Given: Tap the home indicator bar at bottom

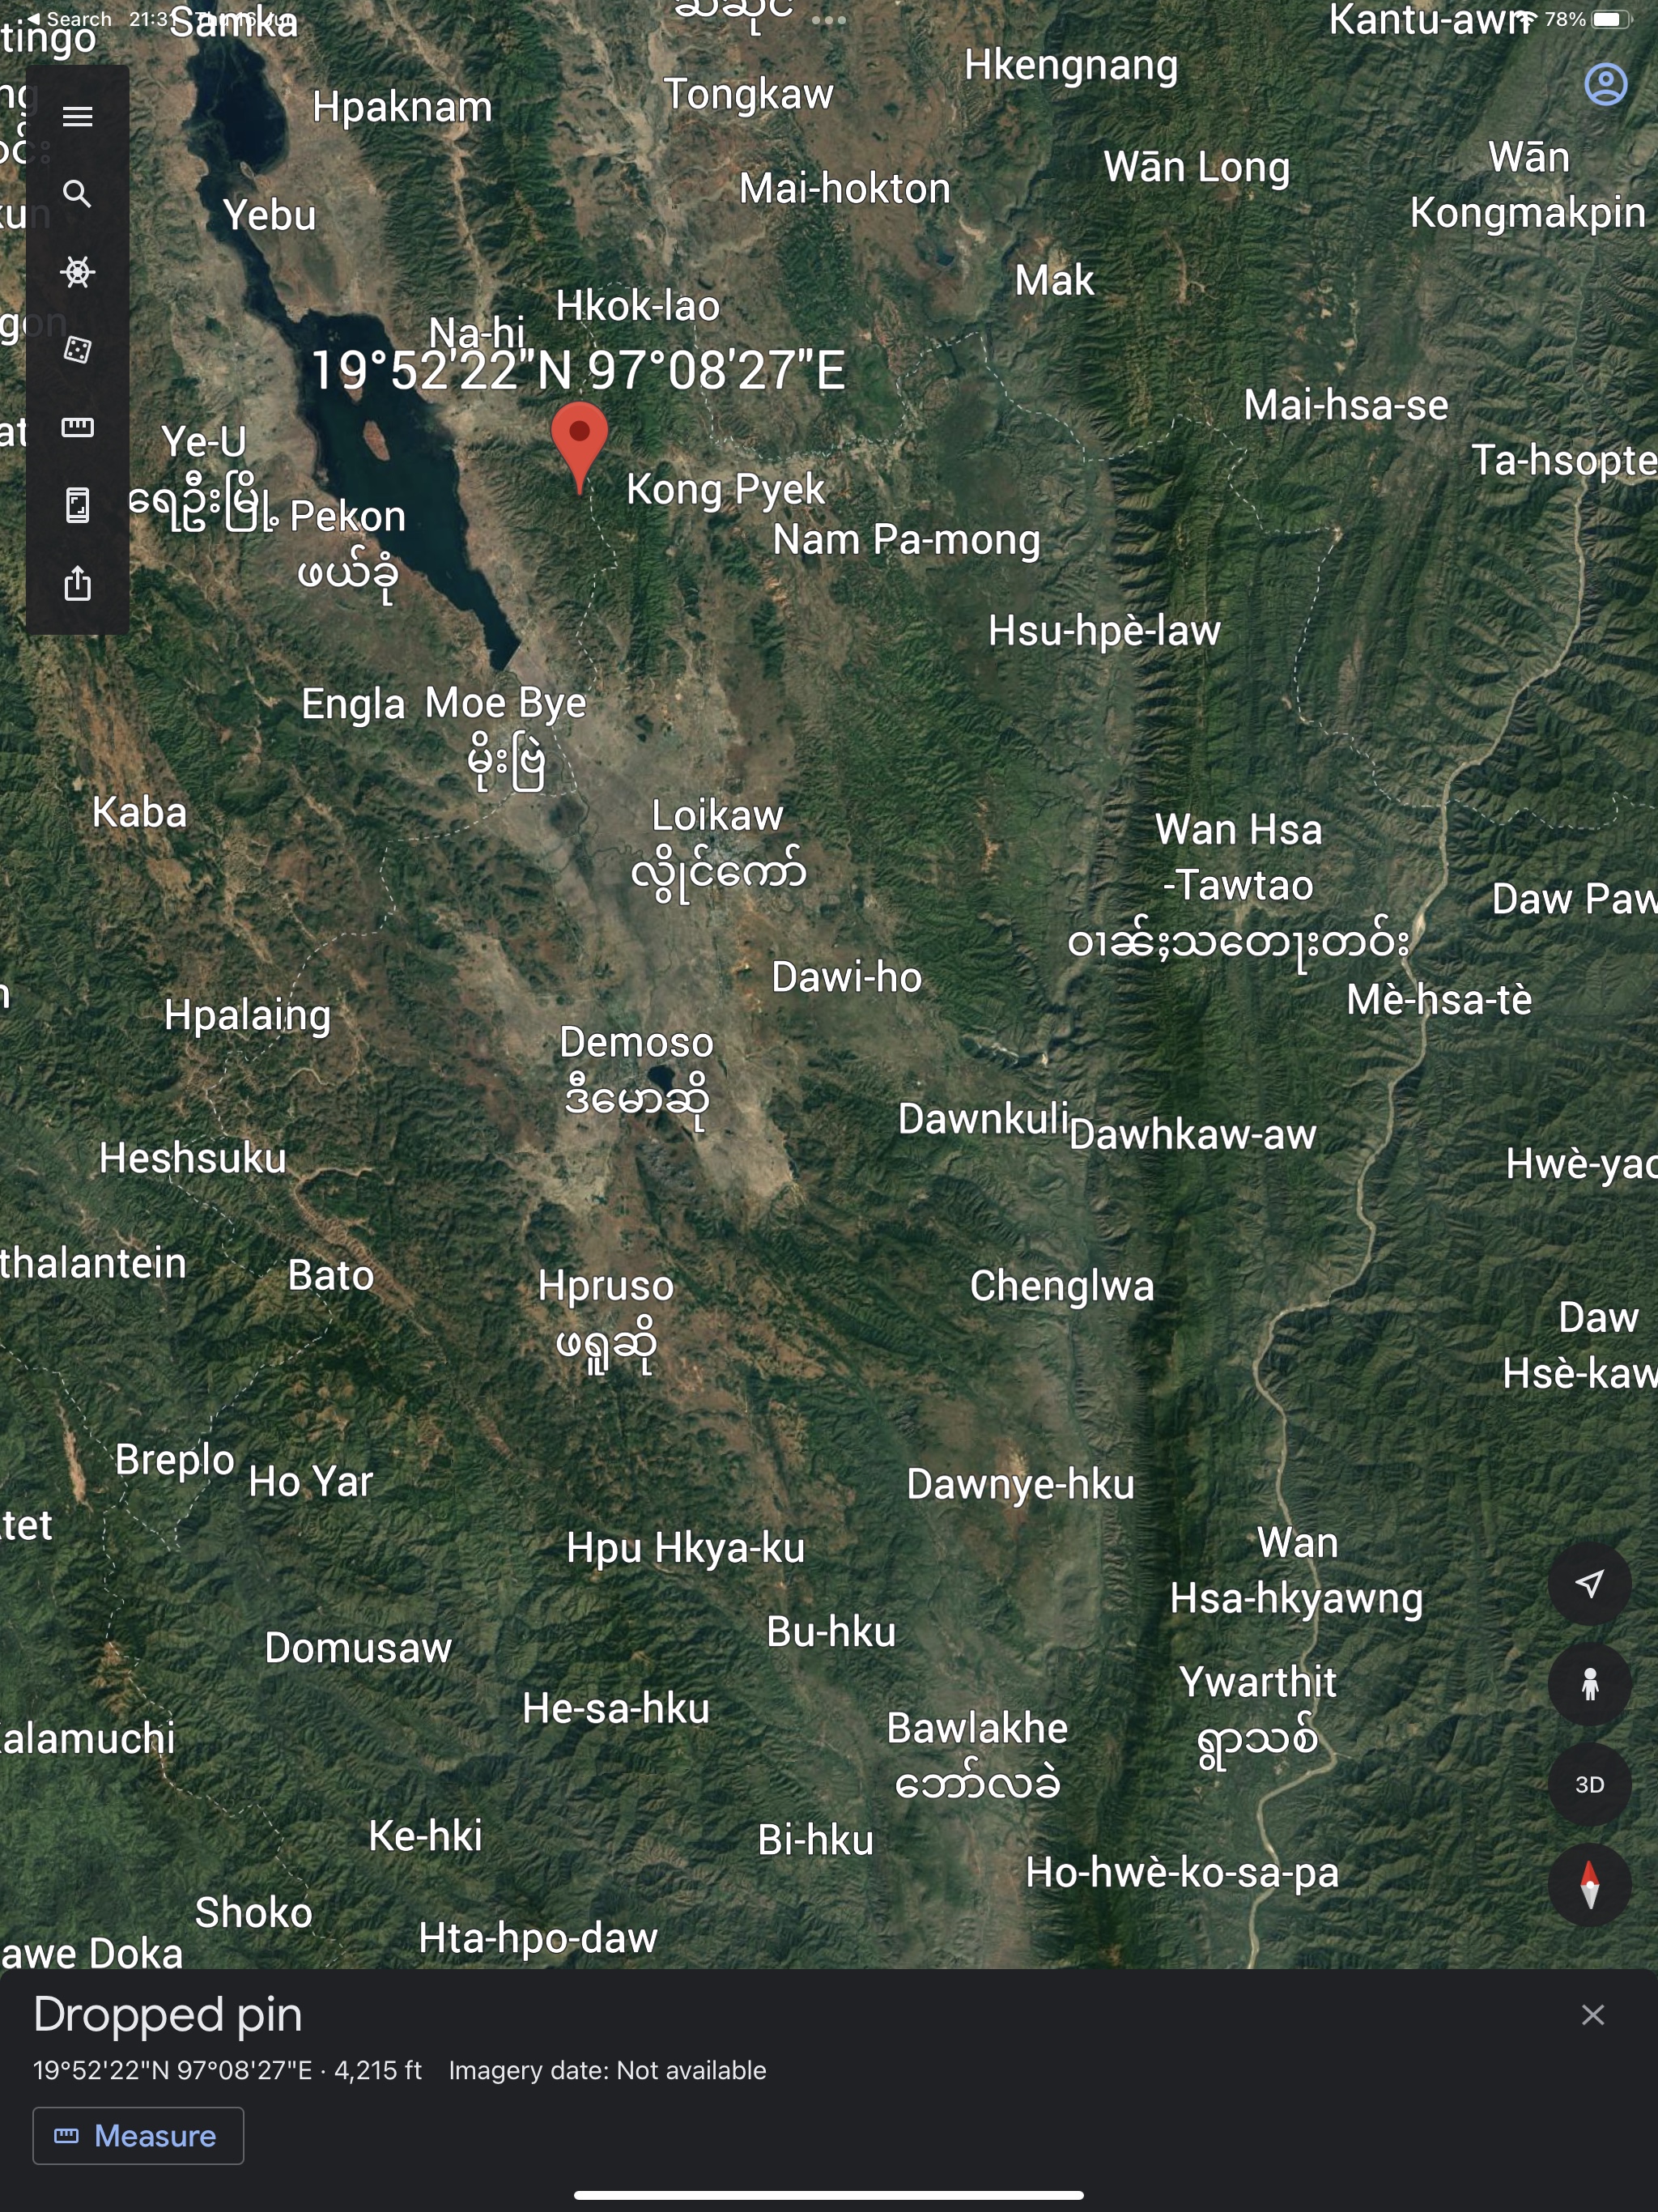Looking at the screenshot, I should [x=829, y=2195].
